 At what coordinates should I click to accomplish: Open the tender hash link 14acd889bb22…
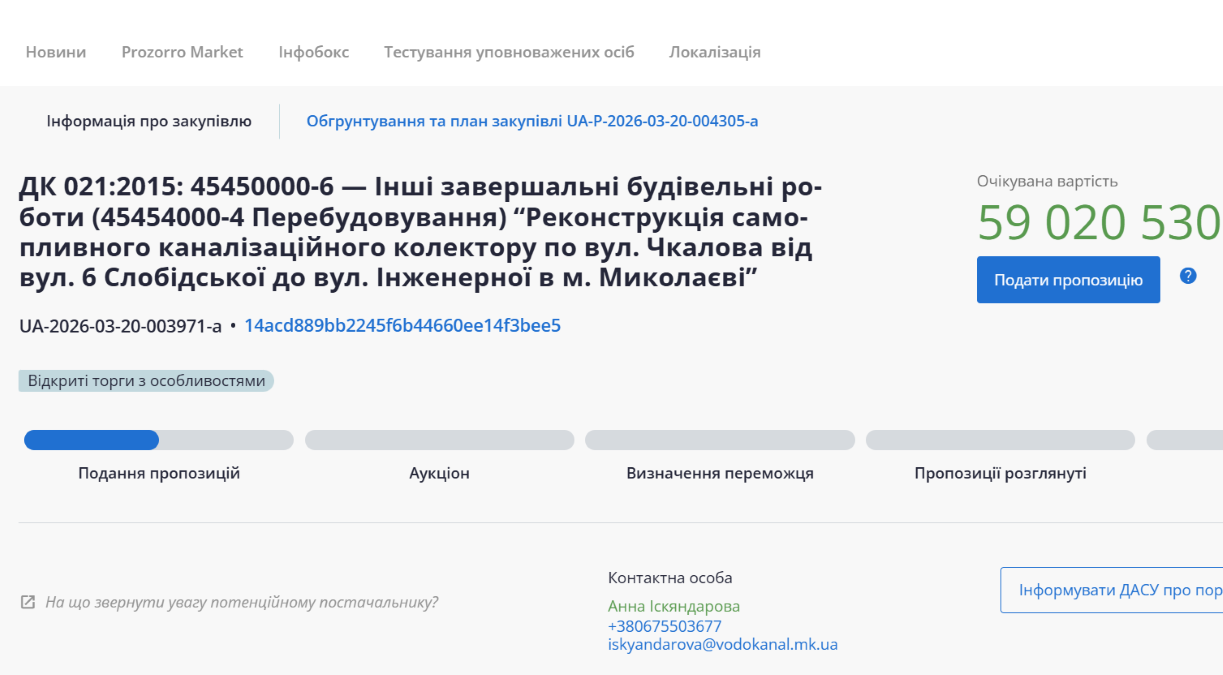tap(402, 326)
